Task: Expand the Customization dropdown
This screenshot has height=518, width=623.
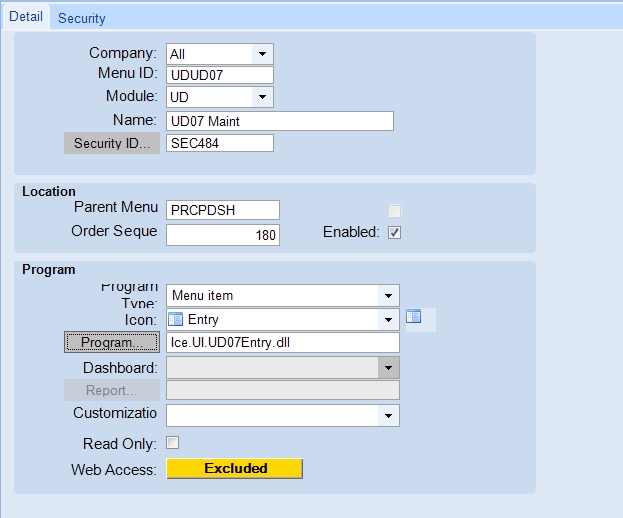Action: pyautogui.click(x=388, y=416)
